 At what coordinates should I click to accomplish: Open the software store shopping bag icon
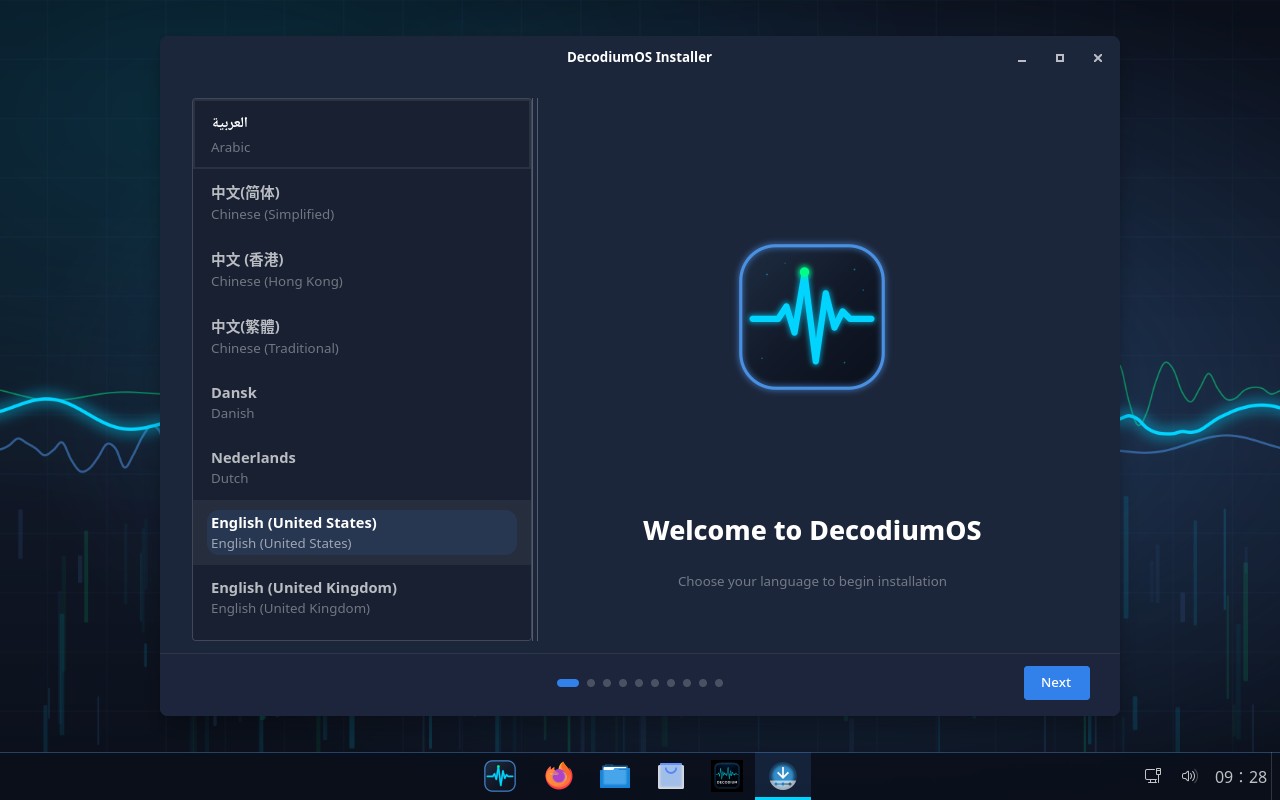671,776
